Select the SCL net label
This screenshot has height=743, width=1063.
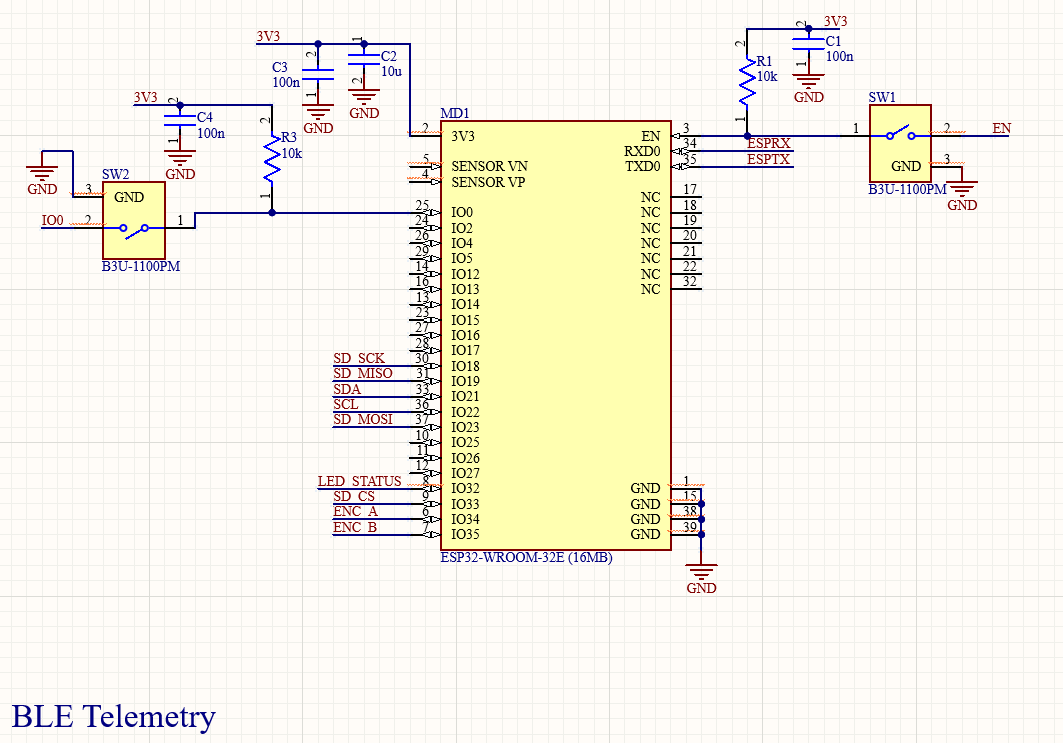(x=345, y=404)
